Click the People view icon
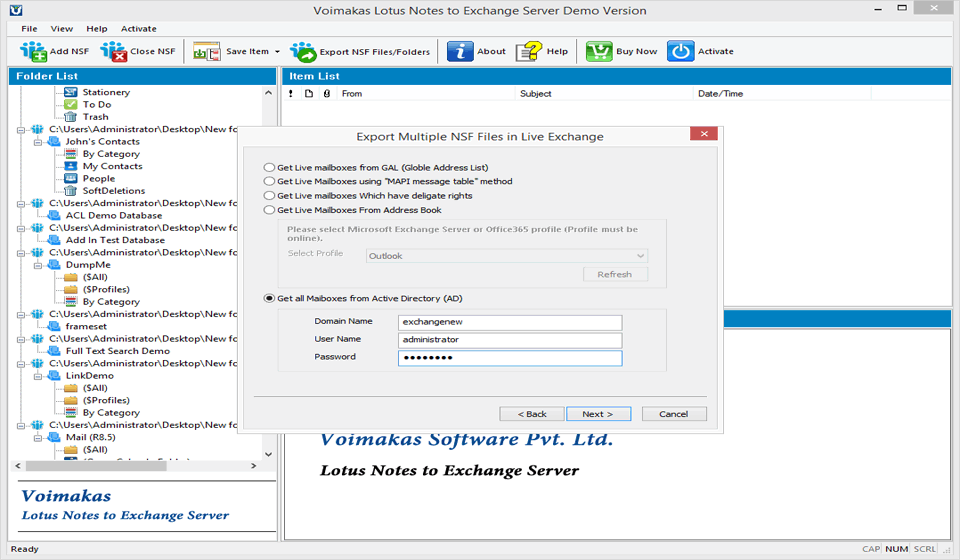This screenshot has width=960, height=560. (x=71, y=178)
